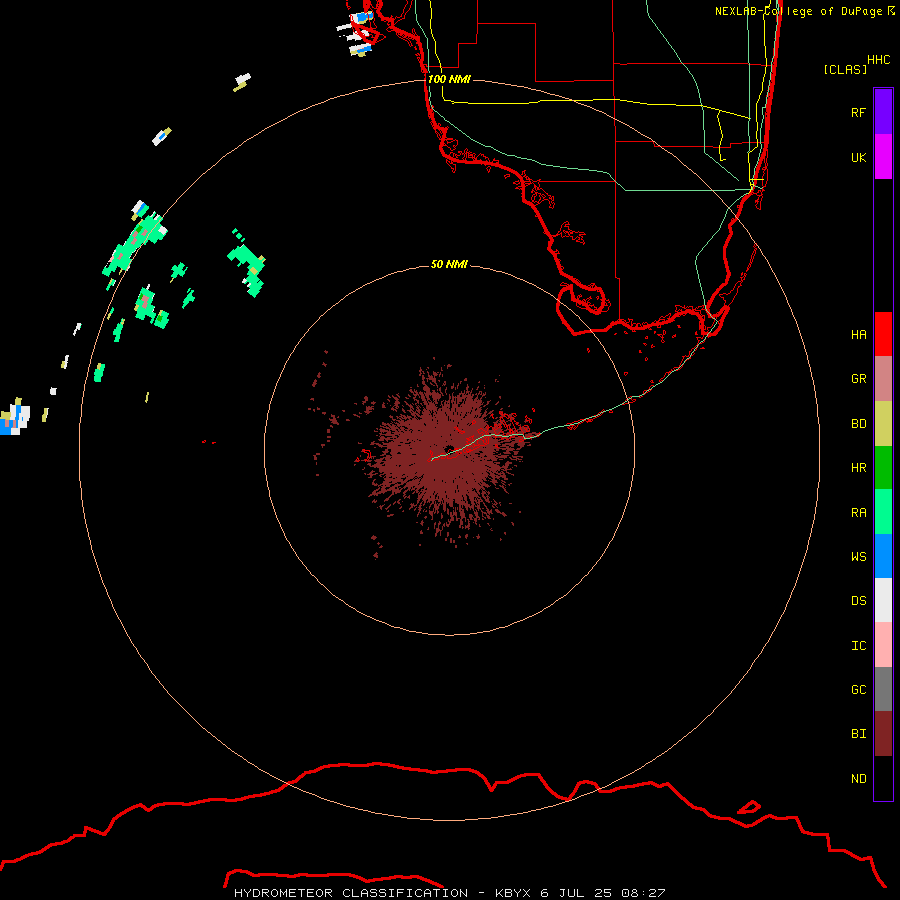900x900 pixels.
Task: Click the HR legend label
Action: [x=859, y=468]
